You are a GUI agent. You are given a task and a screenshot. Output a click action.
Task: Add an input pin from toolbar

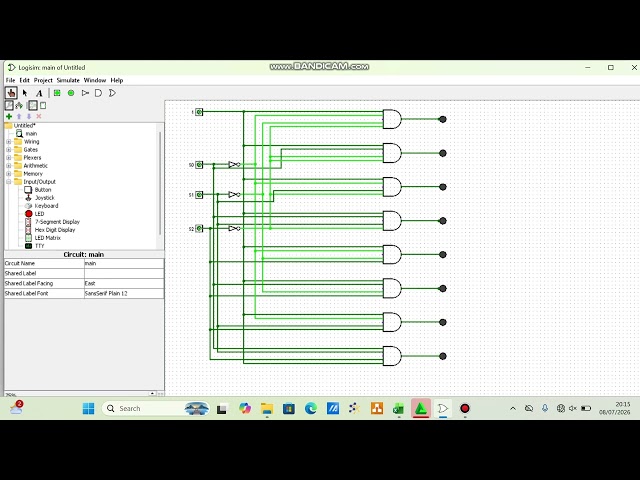click(x=57, y=93)
